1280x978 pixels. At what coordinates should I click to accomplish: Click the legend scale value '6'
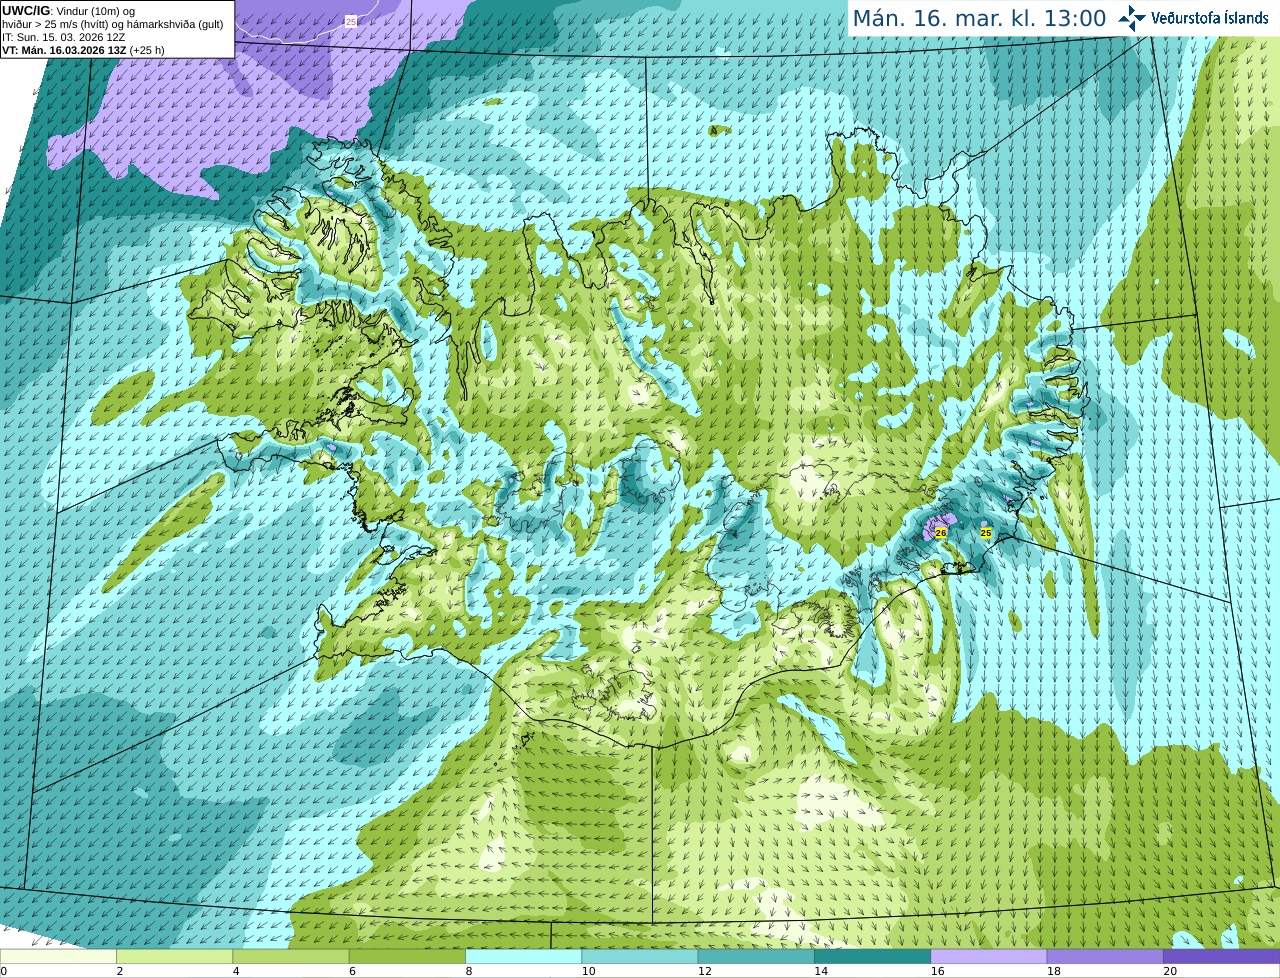tap(352, 971)
